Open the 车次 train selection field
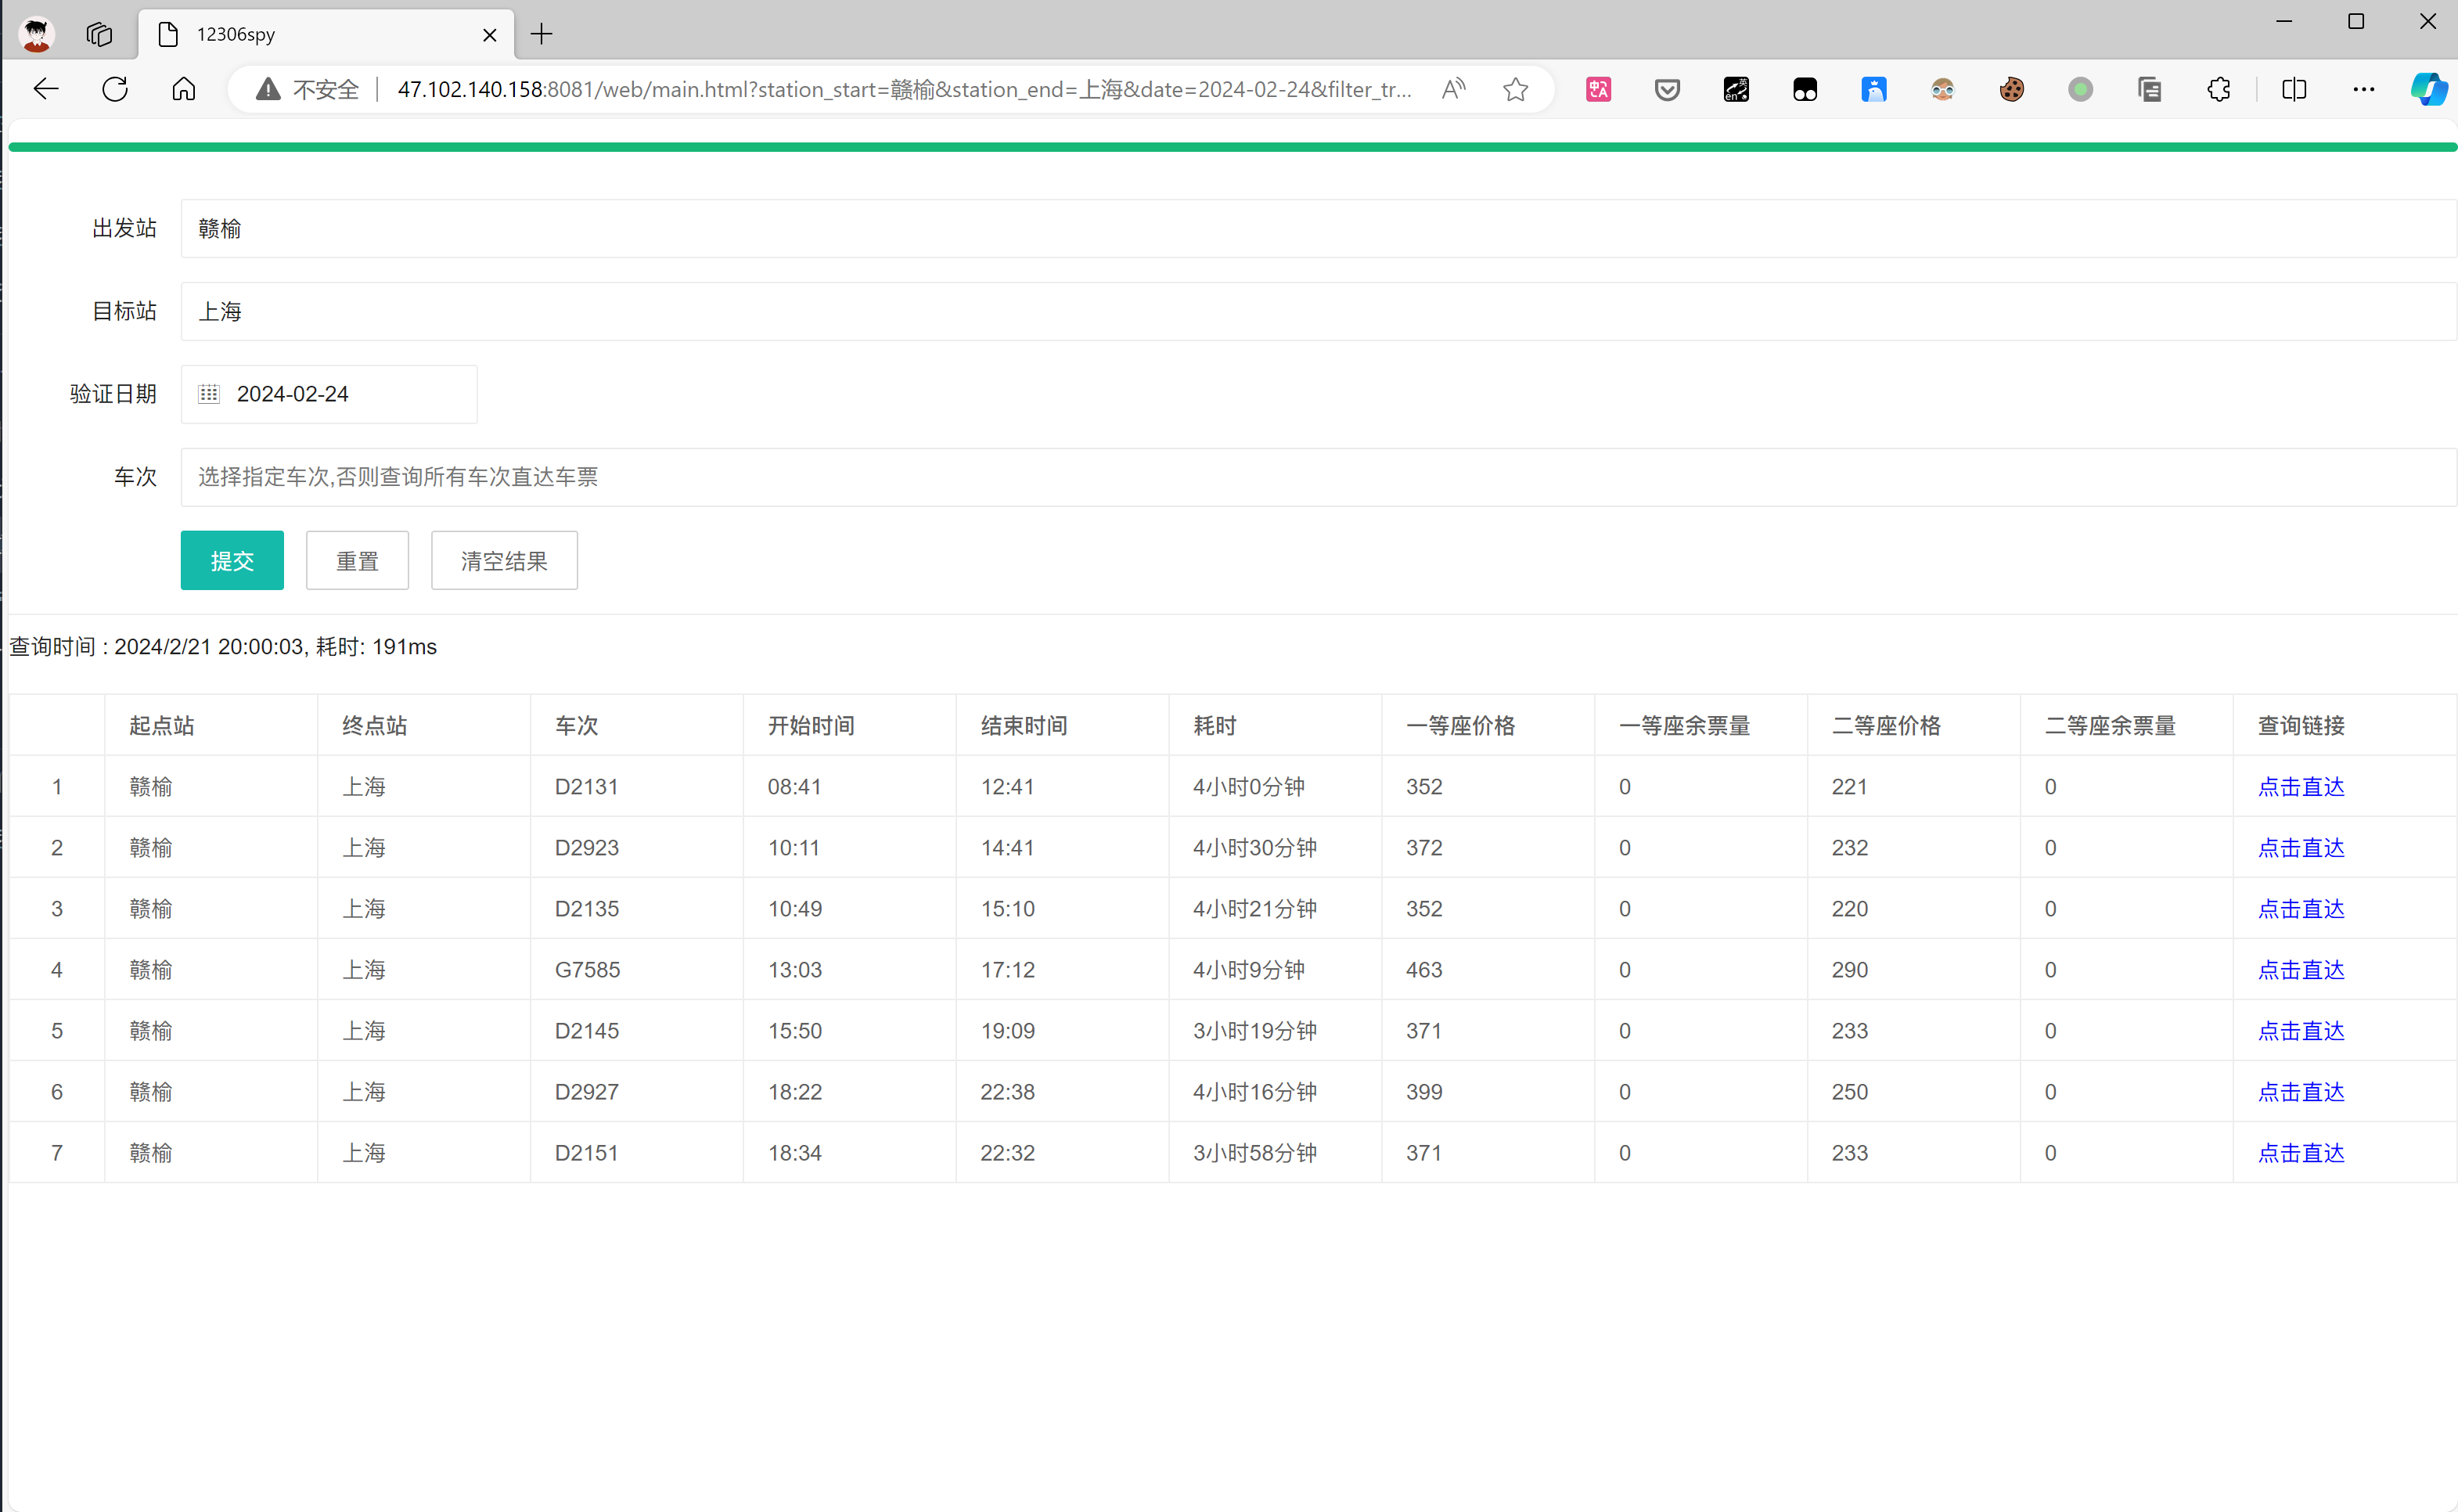 click(1316, 477)
